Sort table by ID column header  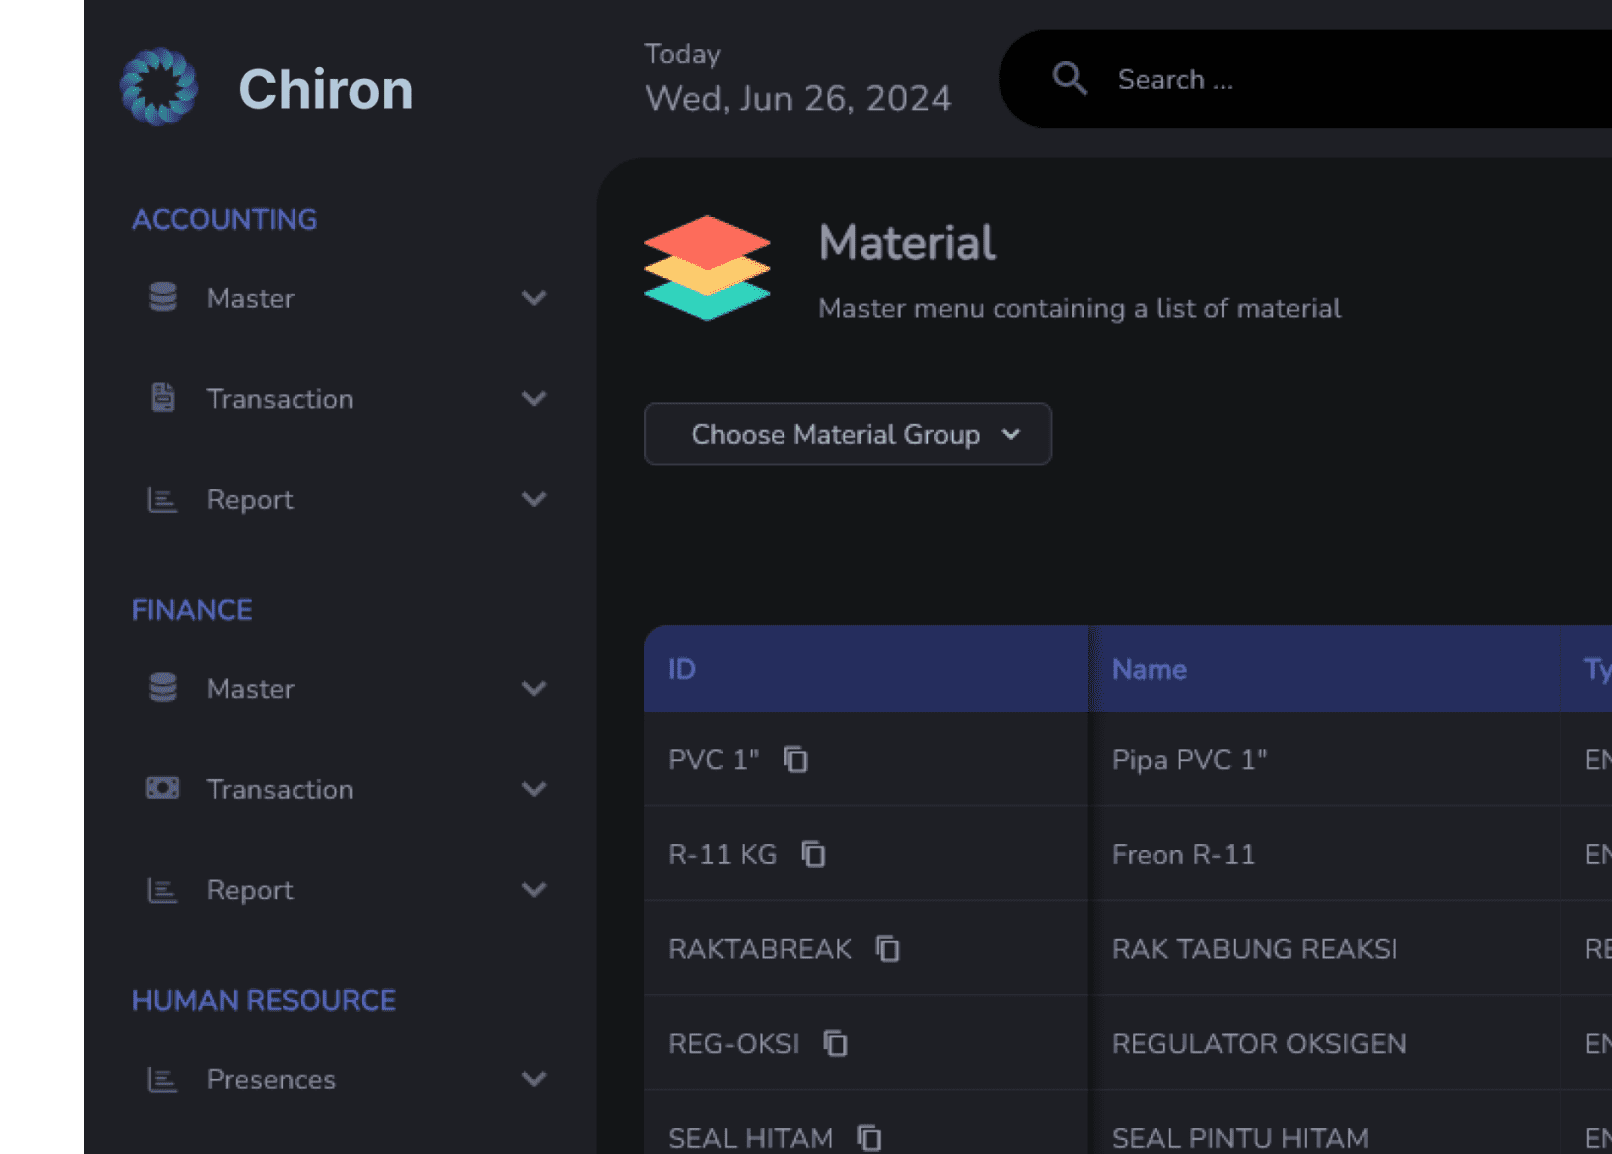[682, 669]
